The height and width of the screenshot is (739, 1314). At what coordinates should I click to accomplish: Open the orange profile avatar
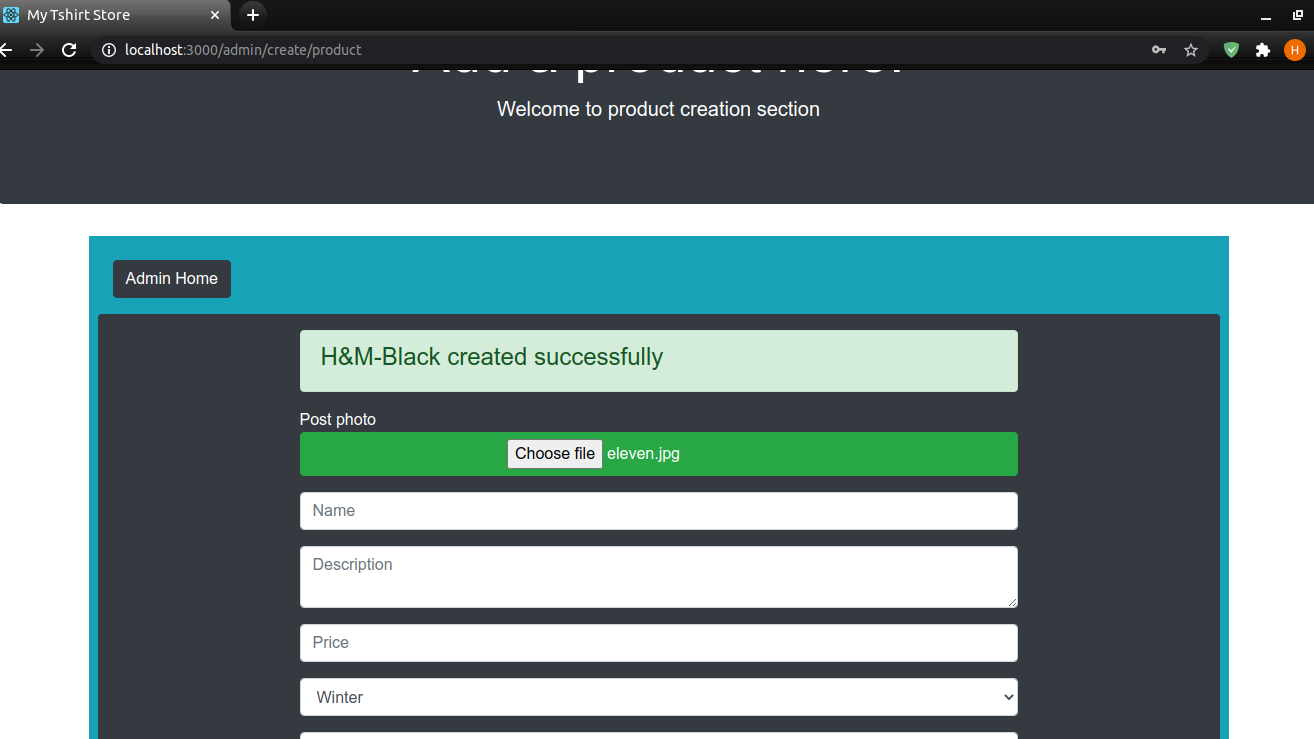point(1295,50)
